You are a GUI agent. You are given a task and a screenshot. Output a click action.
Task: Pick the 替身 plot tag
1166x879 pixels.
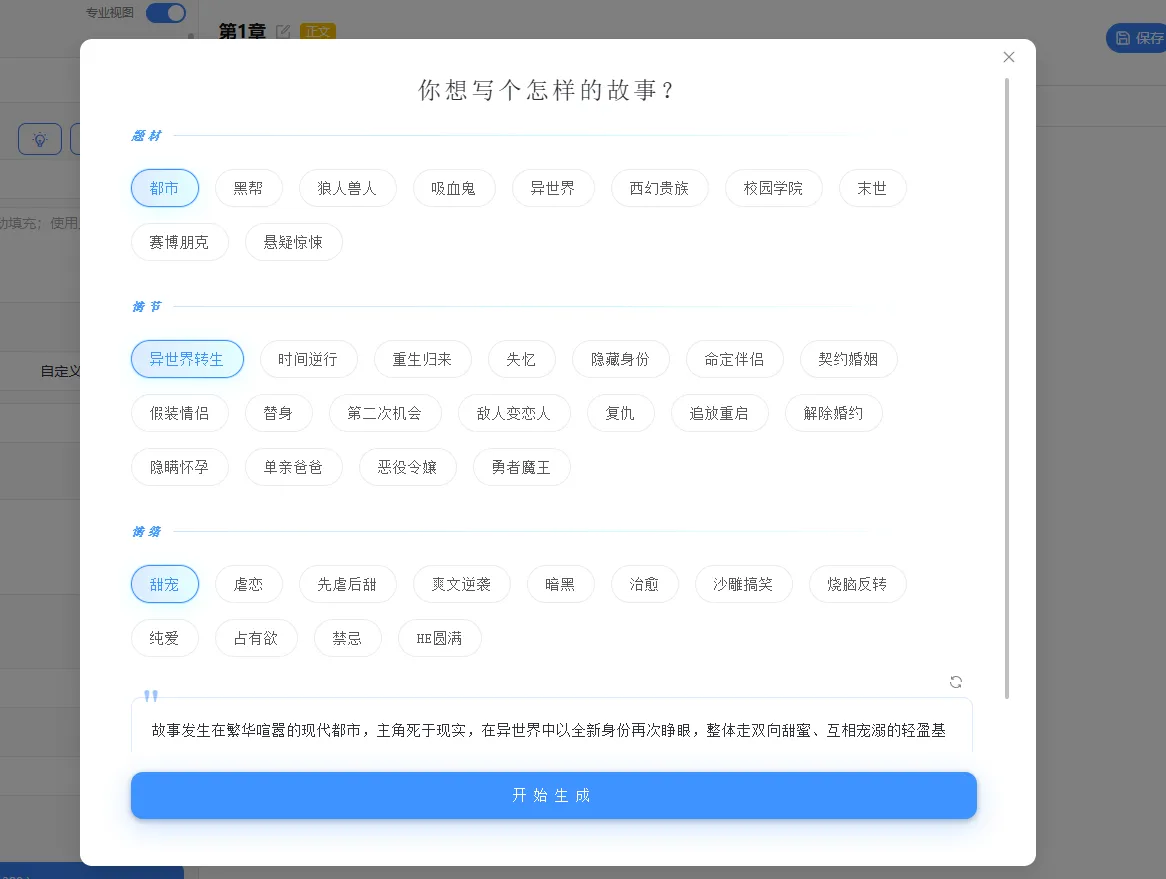[278, 413]
